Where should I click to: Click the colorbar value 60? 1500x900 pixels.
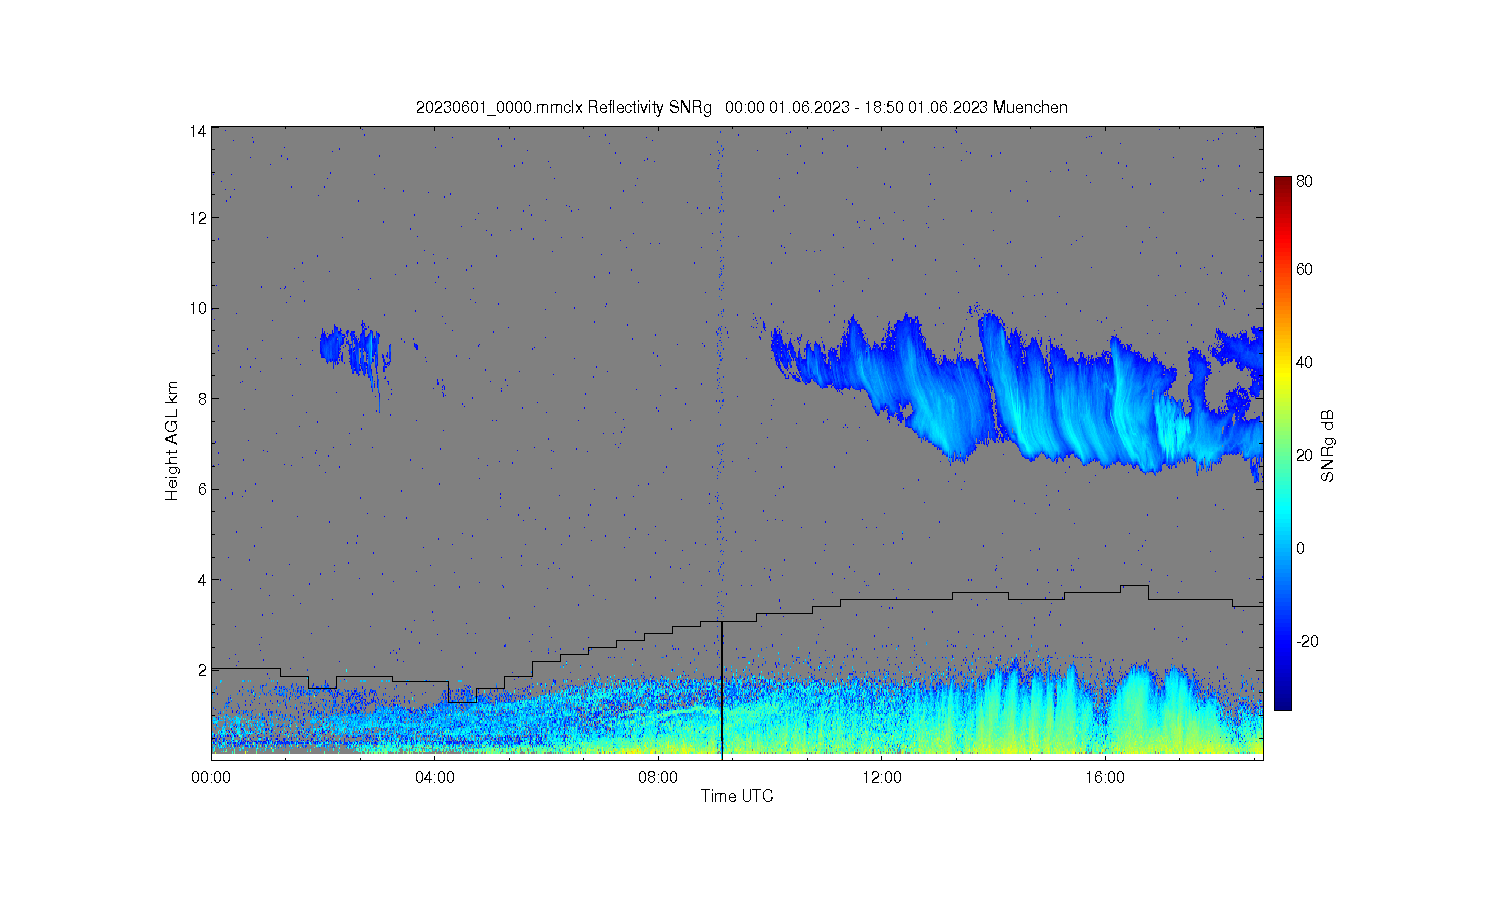(1305, 269)
